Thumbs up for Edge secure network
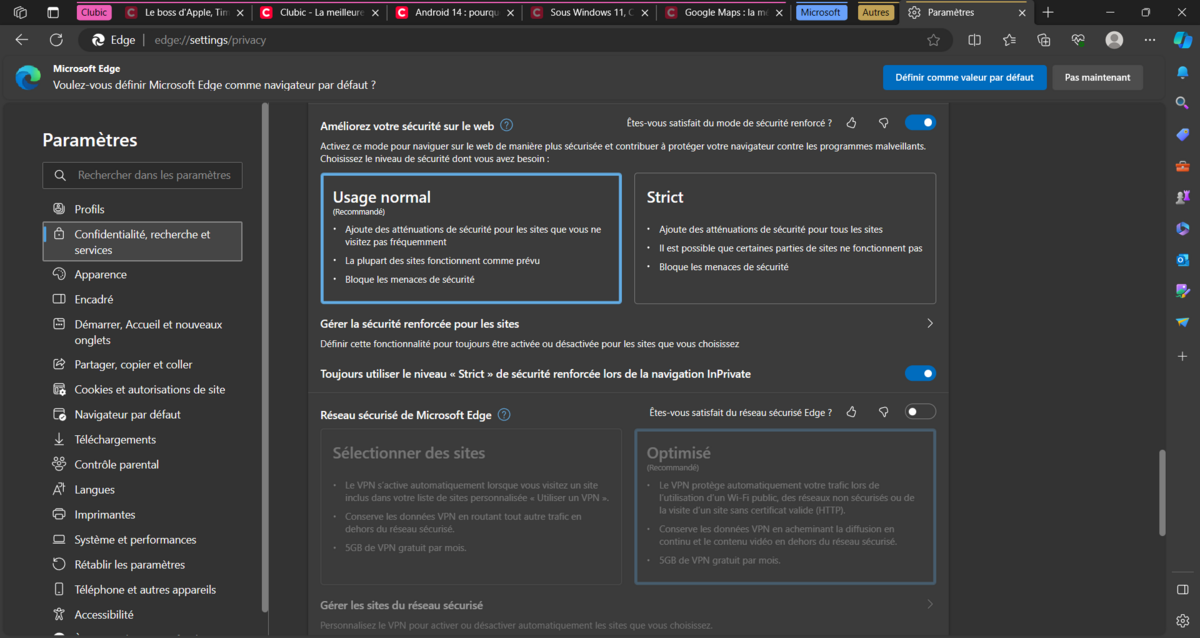Viewport: 1200px width, 638px height. point(852,412)
